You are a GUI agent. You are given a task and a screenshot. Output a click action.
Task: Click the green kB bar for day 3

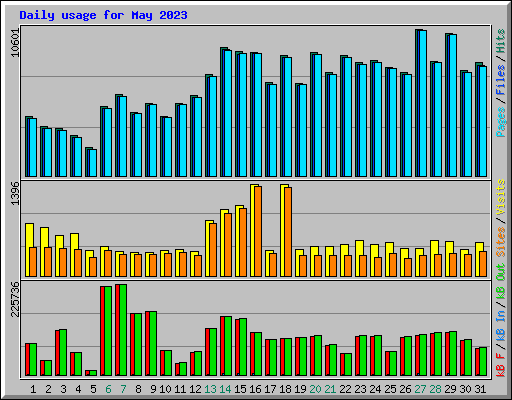(63, 353)
